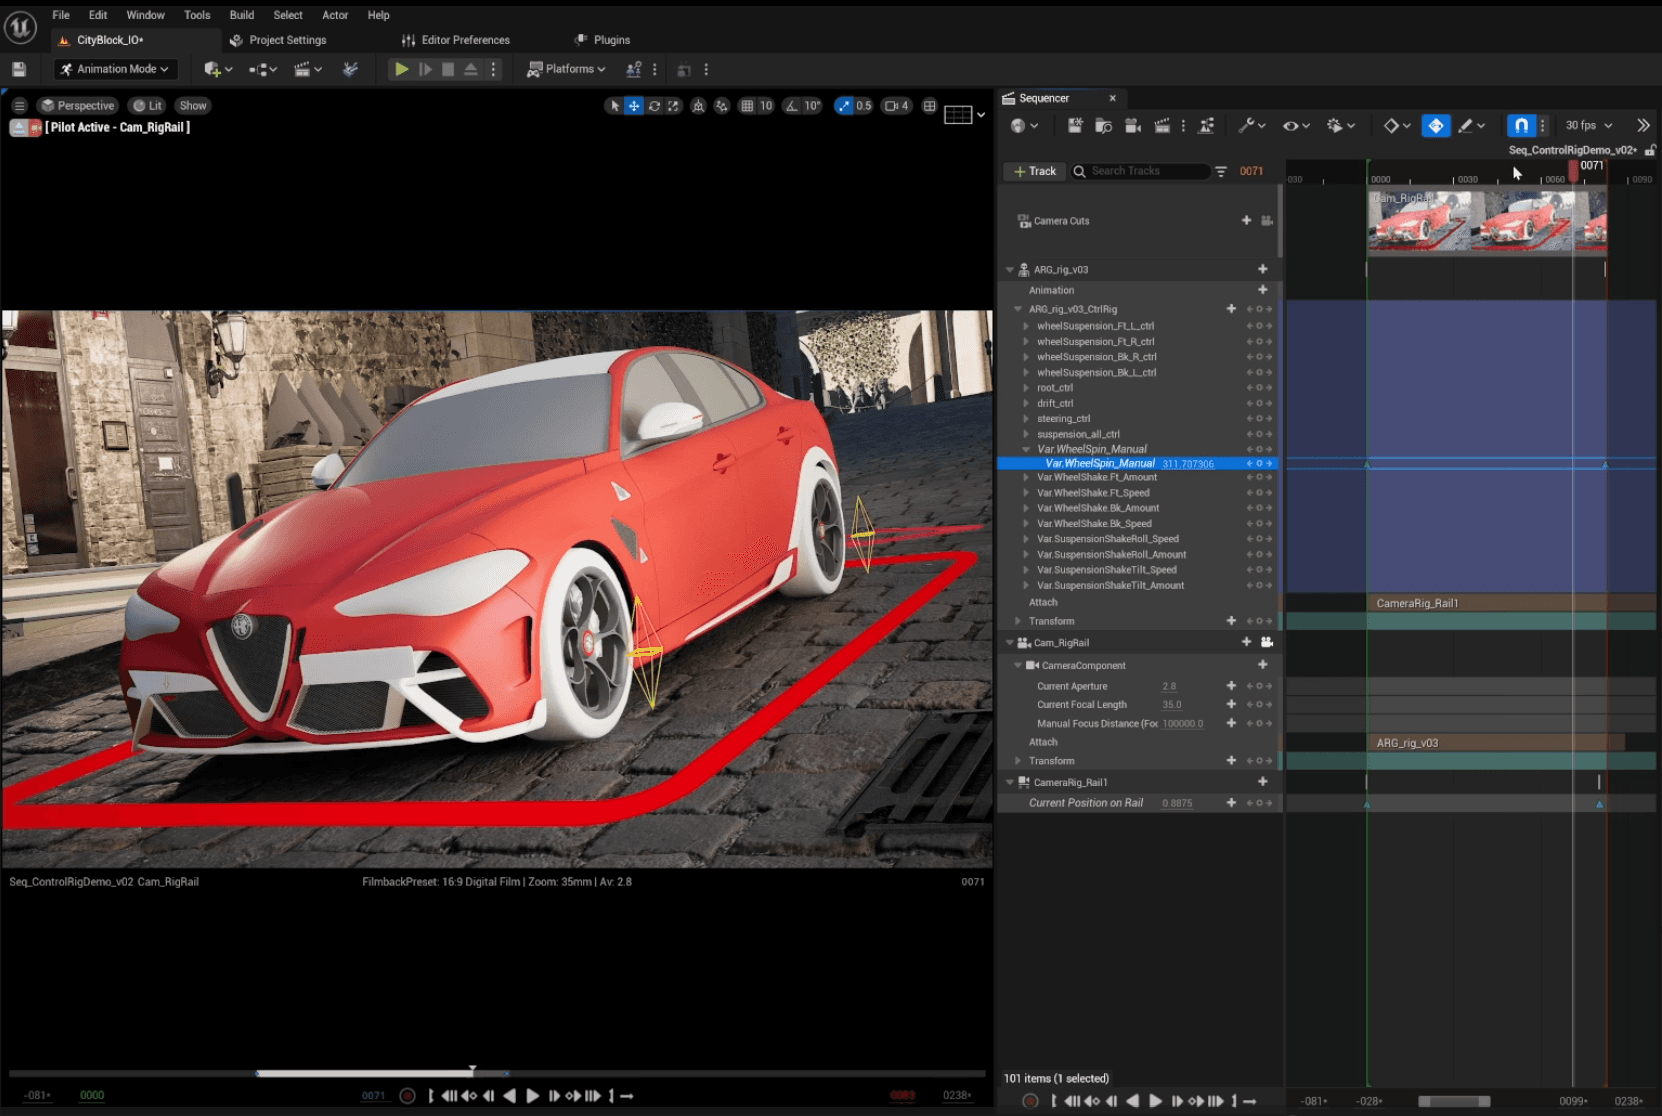Click the camera icon in Sequencer toolbar

pos(1132,126)
